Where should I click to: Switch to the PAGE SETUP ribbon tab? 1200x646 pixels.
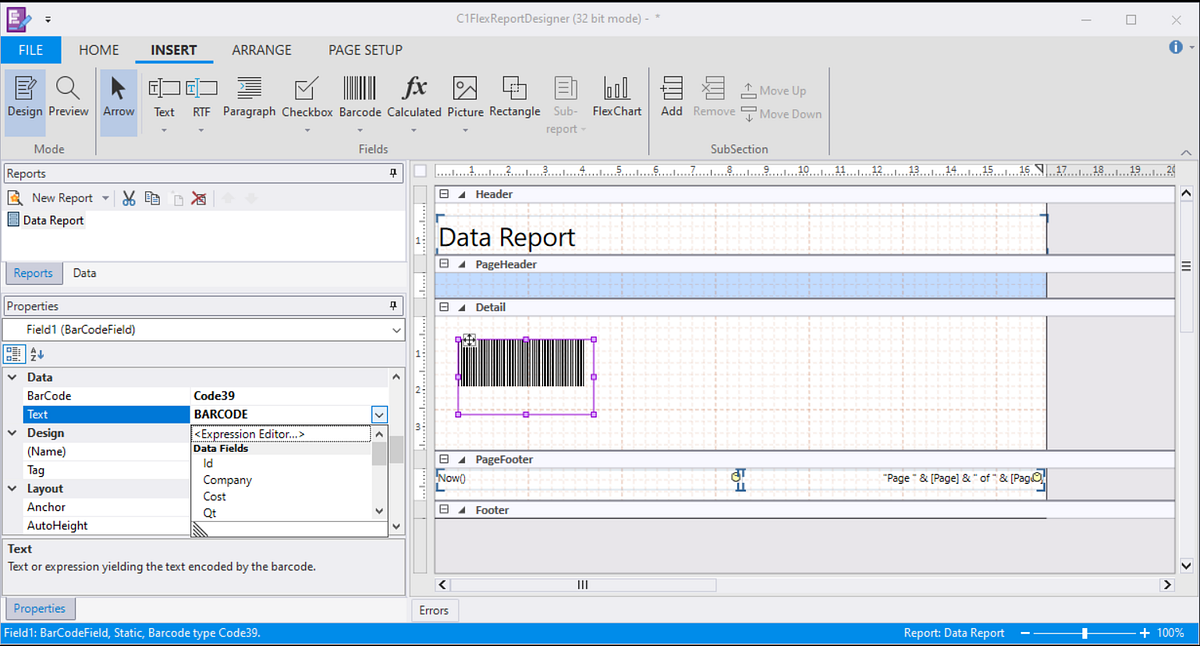[364, 49]
